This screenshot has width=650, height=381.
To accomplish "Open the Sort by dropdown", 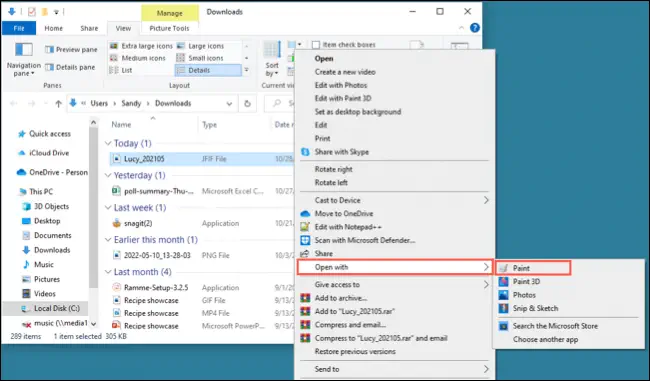I will 272,59.
